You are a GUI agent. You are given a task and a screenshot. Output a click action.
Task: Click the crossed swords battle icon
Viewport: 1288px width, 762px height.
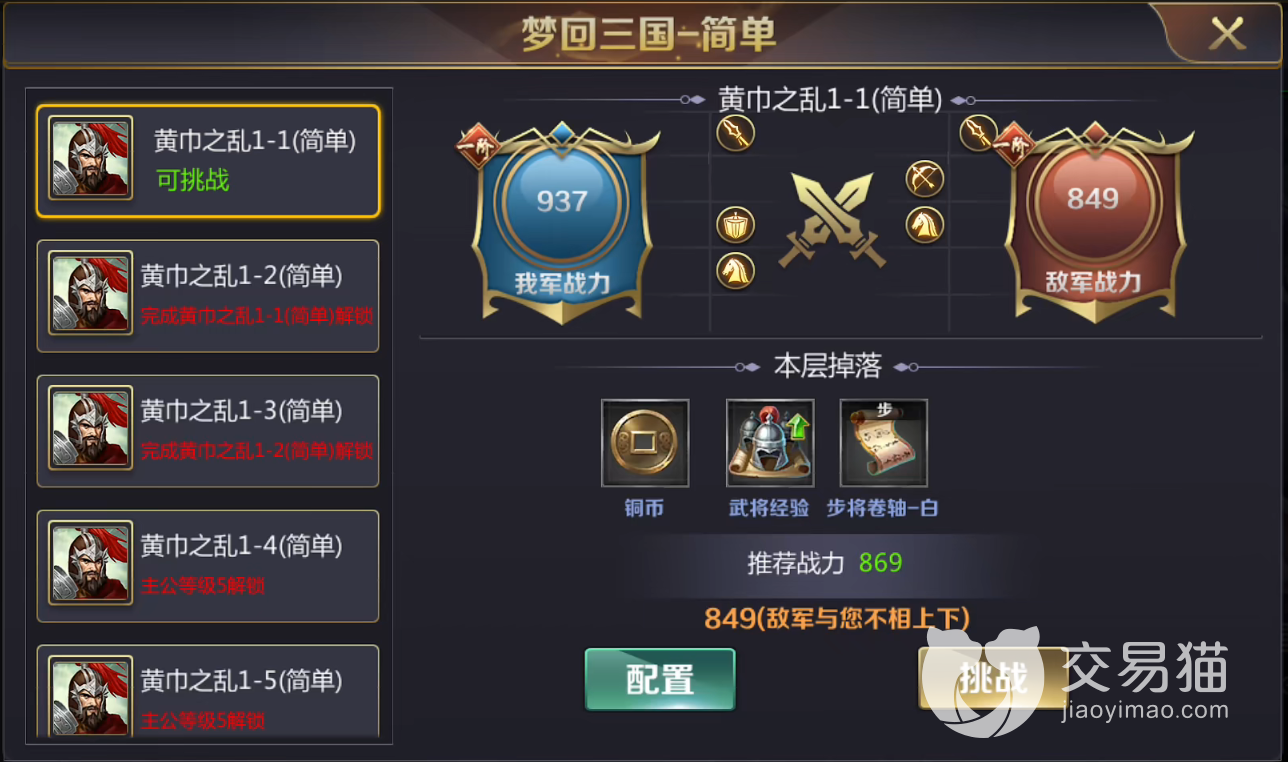tap(832, 219)
